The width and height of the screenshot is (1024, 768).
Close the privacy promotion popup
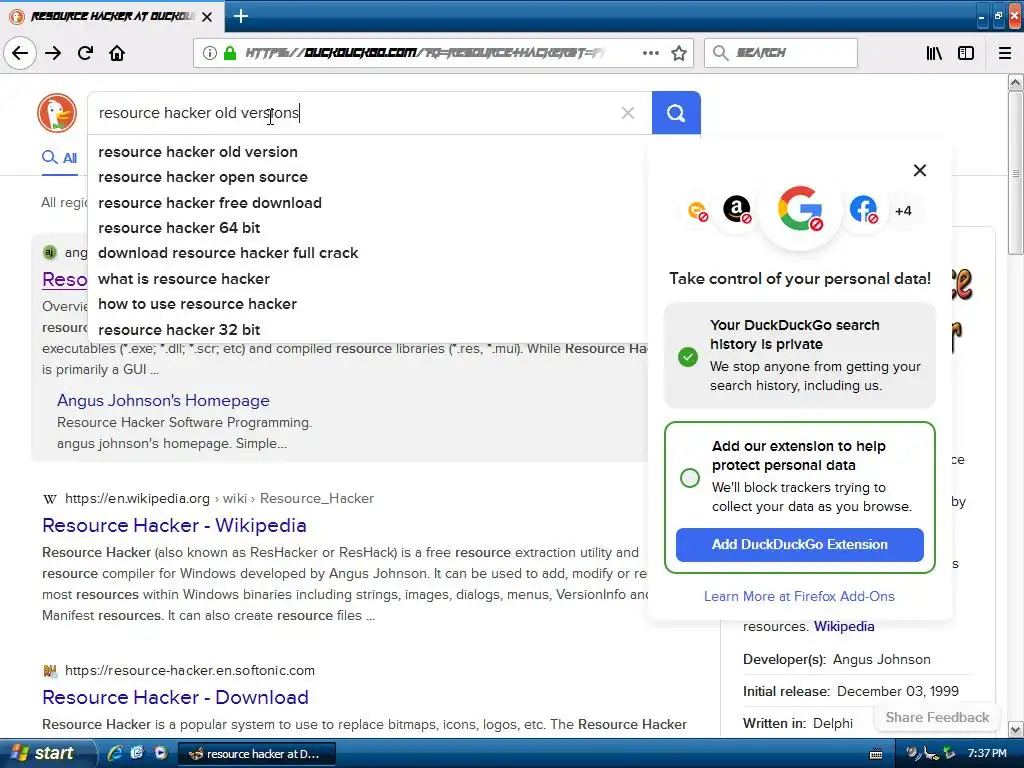click(x=920, y=170)
